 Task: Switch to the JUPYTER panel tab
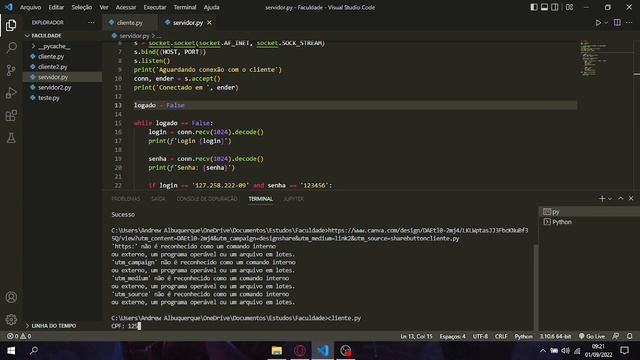point(293,199)
